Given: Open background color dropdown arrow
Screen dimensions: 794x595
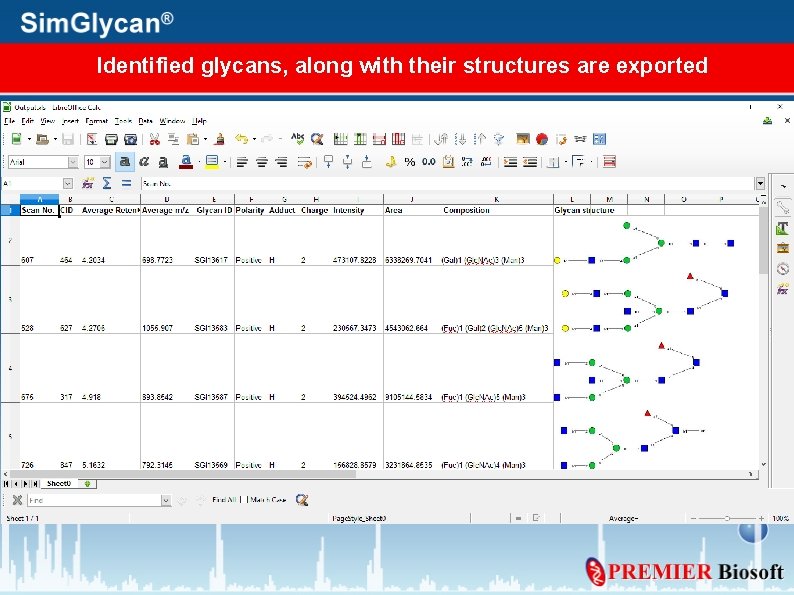Looking at the screenshot, I should (224, 162).
